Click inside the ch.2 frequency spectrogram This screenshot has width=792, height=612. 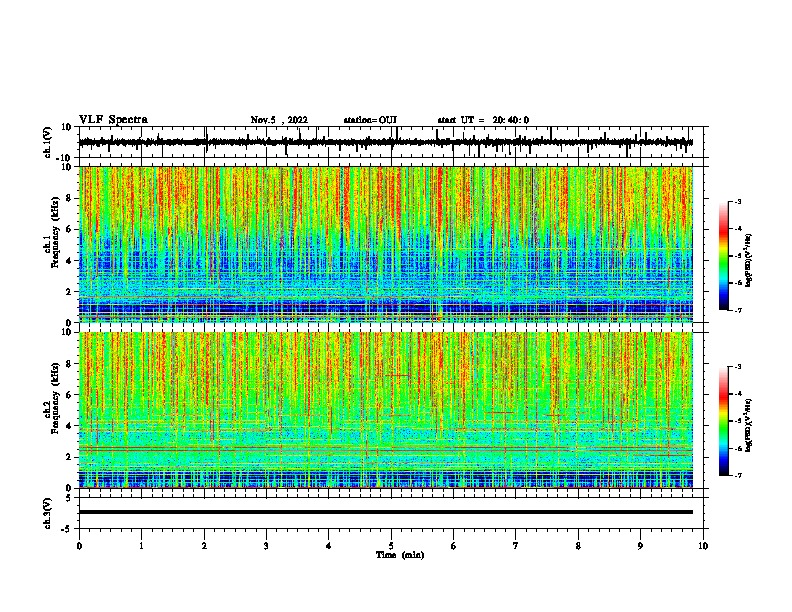pos(386,410)
